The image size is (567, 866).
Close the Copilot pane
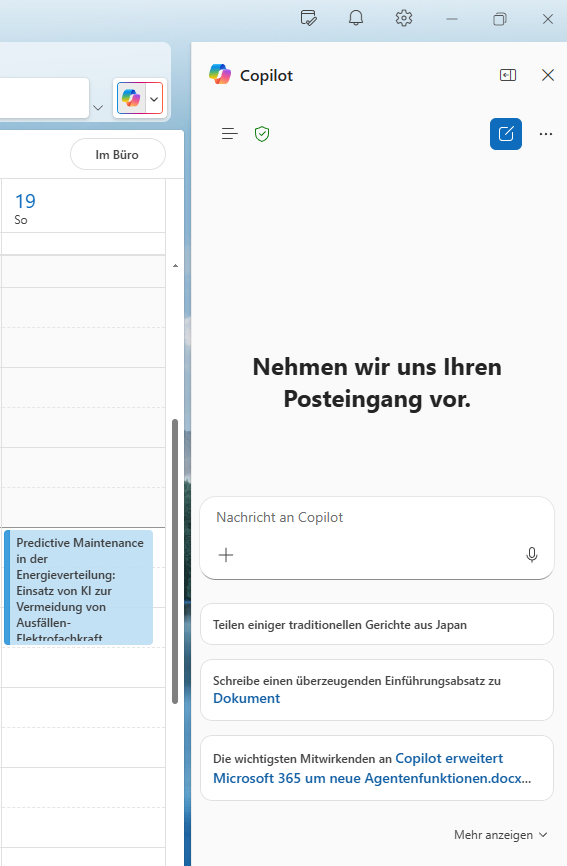548,75
